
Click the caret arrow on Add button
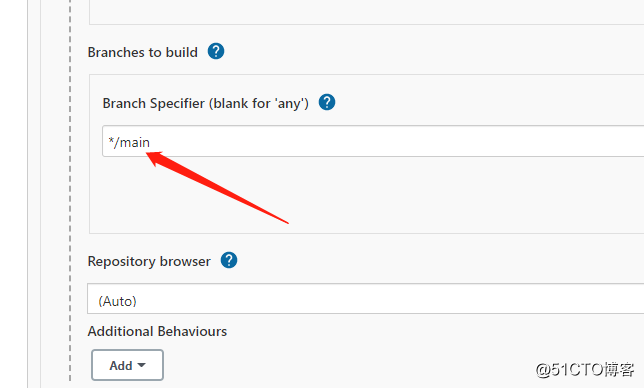[x=141, y=365]
